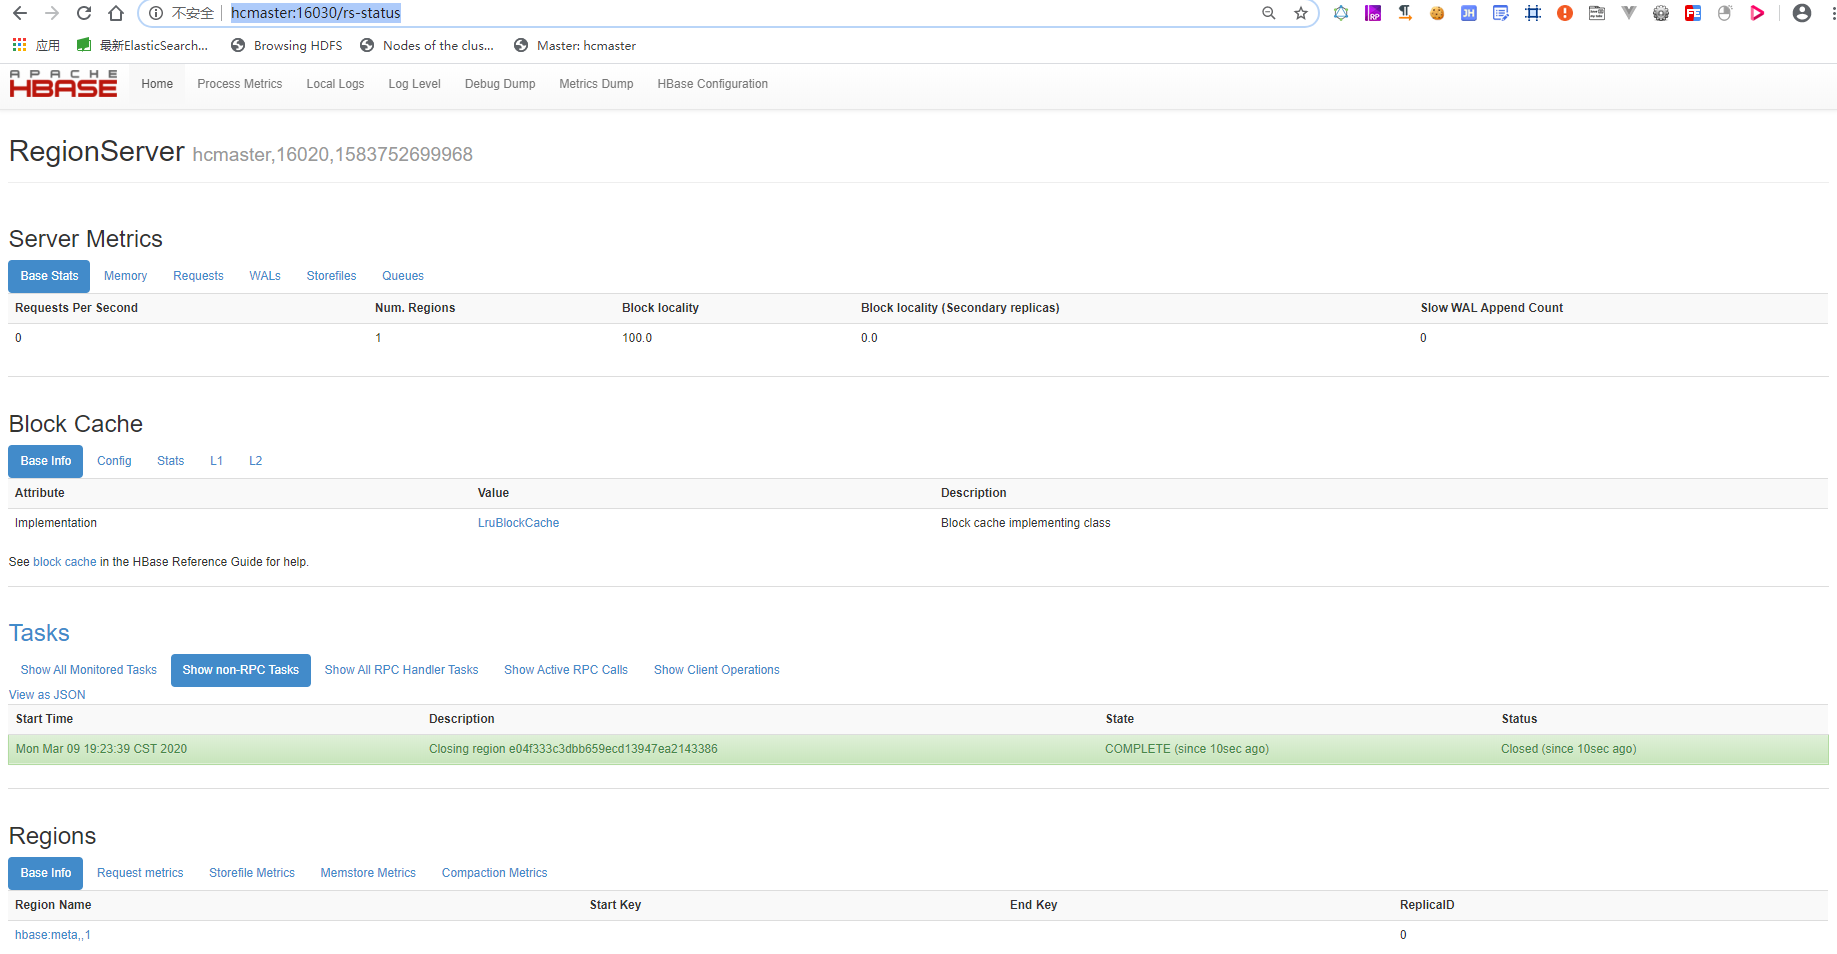
Task: Open the cookie extension
Action: pyautogui.click(x=1437, y=13)
